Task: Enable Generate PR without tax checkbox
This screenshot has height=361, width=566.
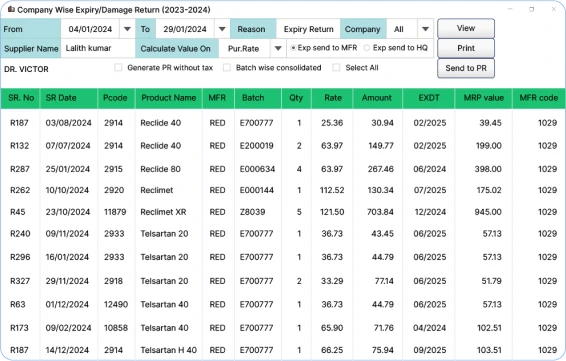Action: coord(118,68)
